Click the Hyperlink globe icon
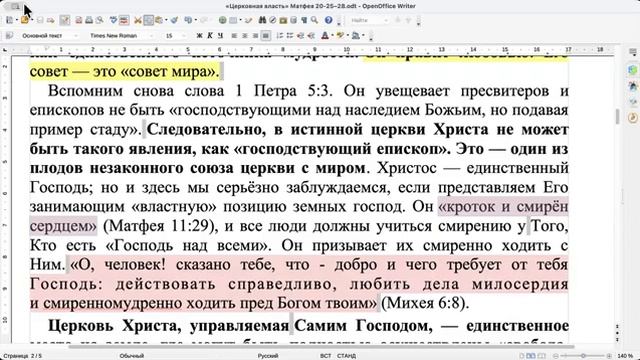640x360 pixels. pyautogui.click(x=222, y=20)
